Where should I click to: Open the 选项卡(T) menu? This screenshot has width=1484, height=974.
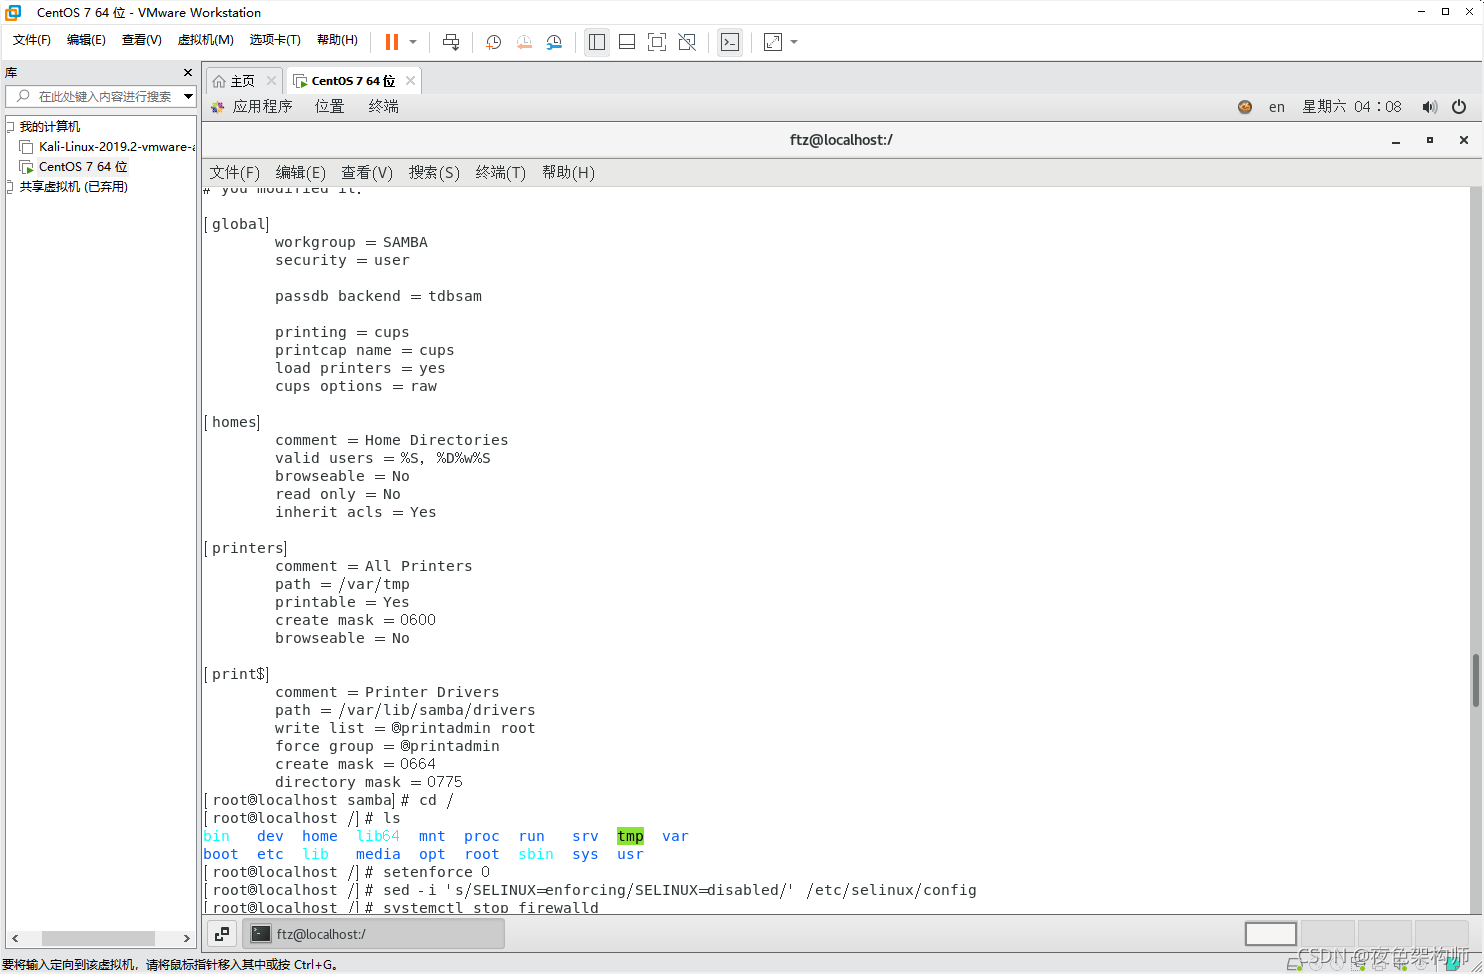(275, 40)
